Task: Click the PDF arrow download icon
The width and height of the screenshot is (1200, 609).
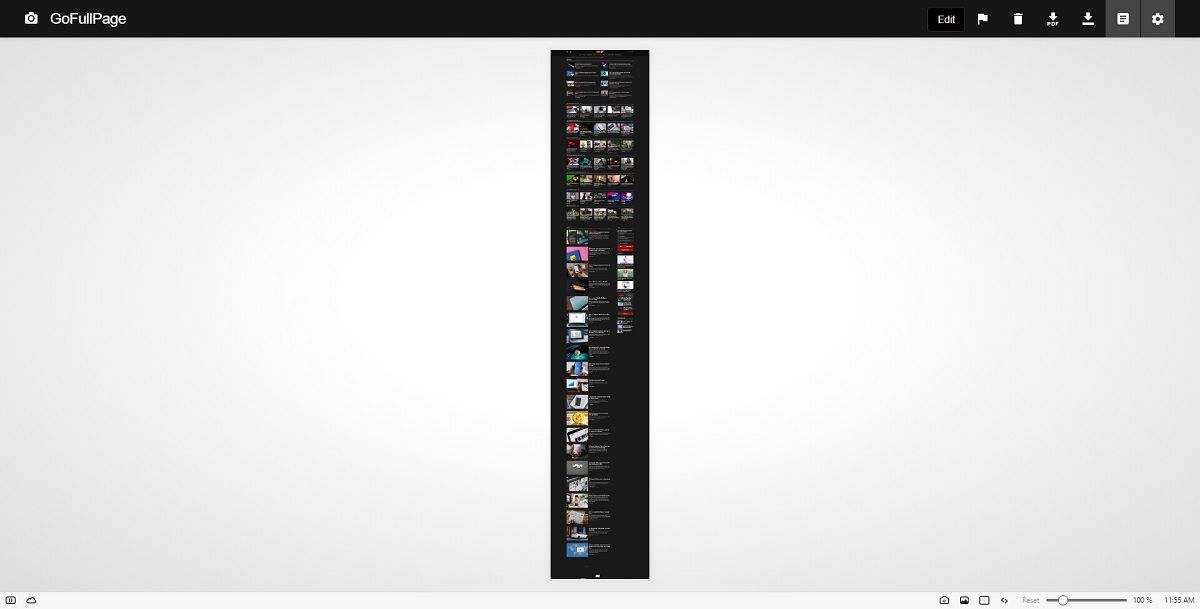Action: [1053, 19]
